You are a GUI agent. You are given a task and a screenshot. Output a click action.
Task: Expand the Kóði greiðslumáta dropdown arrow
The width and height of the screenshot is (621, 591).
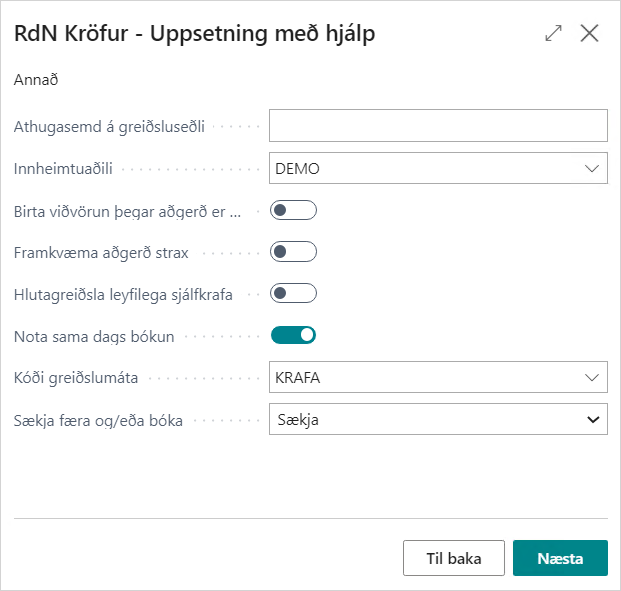(x=592, y=377)
